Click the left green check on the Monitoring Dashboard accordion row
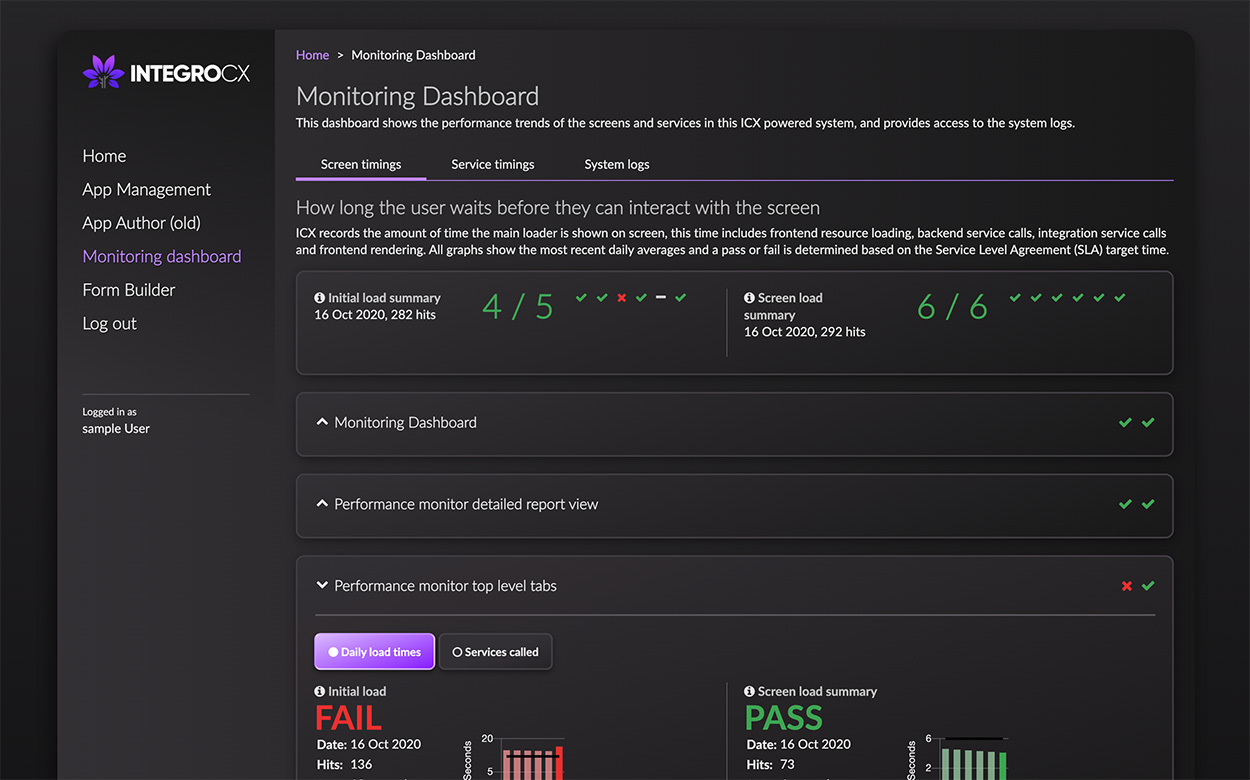 click(x=1126, y=423)
